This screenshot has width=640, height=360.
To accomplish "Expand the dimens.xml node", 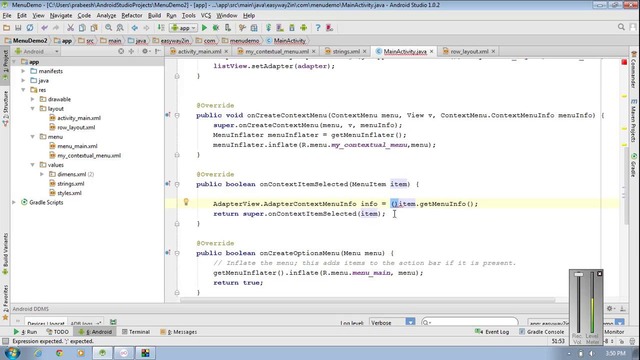I will (42, 174).
